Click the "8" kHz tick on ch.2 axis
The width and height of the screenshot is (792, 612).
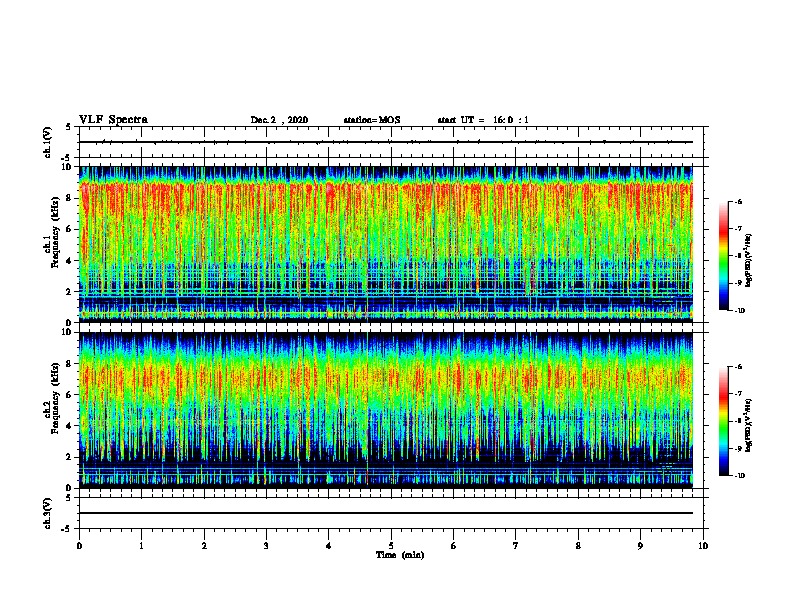pyautogui.click(x=70, y=364)
